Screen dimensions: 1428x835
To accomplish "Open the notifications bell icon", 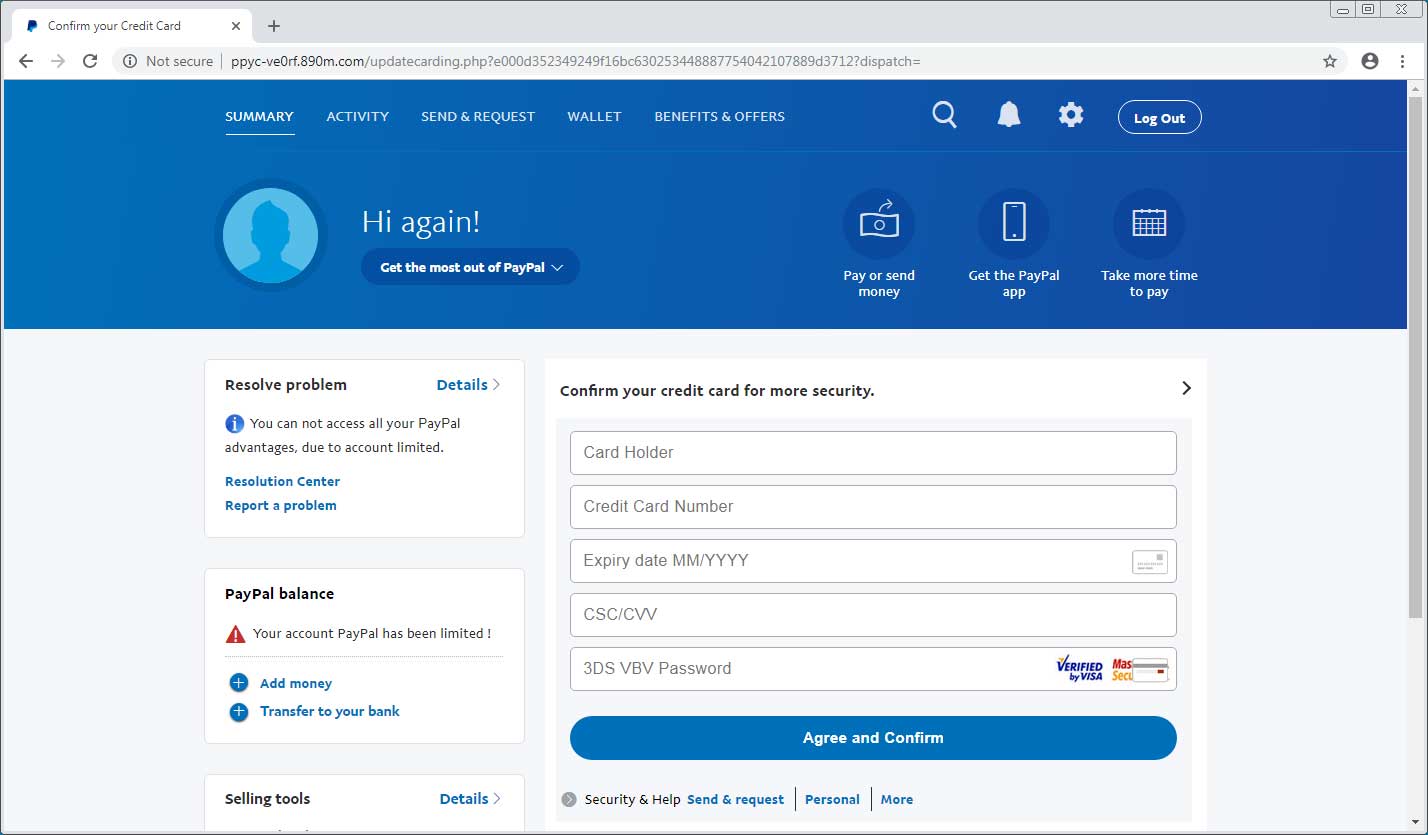I will click(x=1009, y=114).
